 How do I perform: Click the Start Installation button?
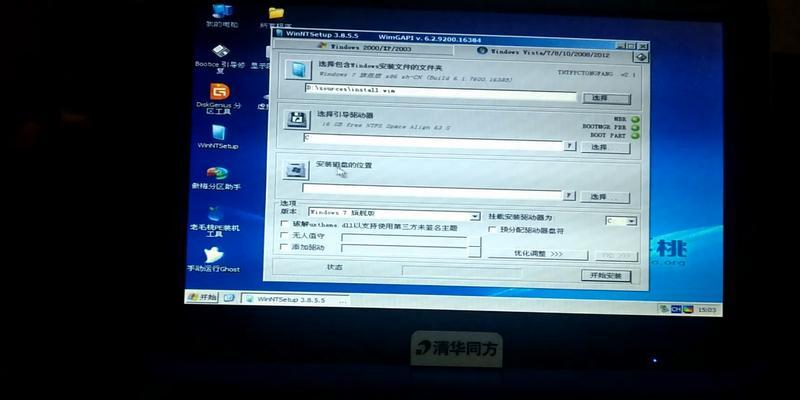click(606, 276)
